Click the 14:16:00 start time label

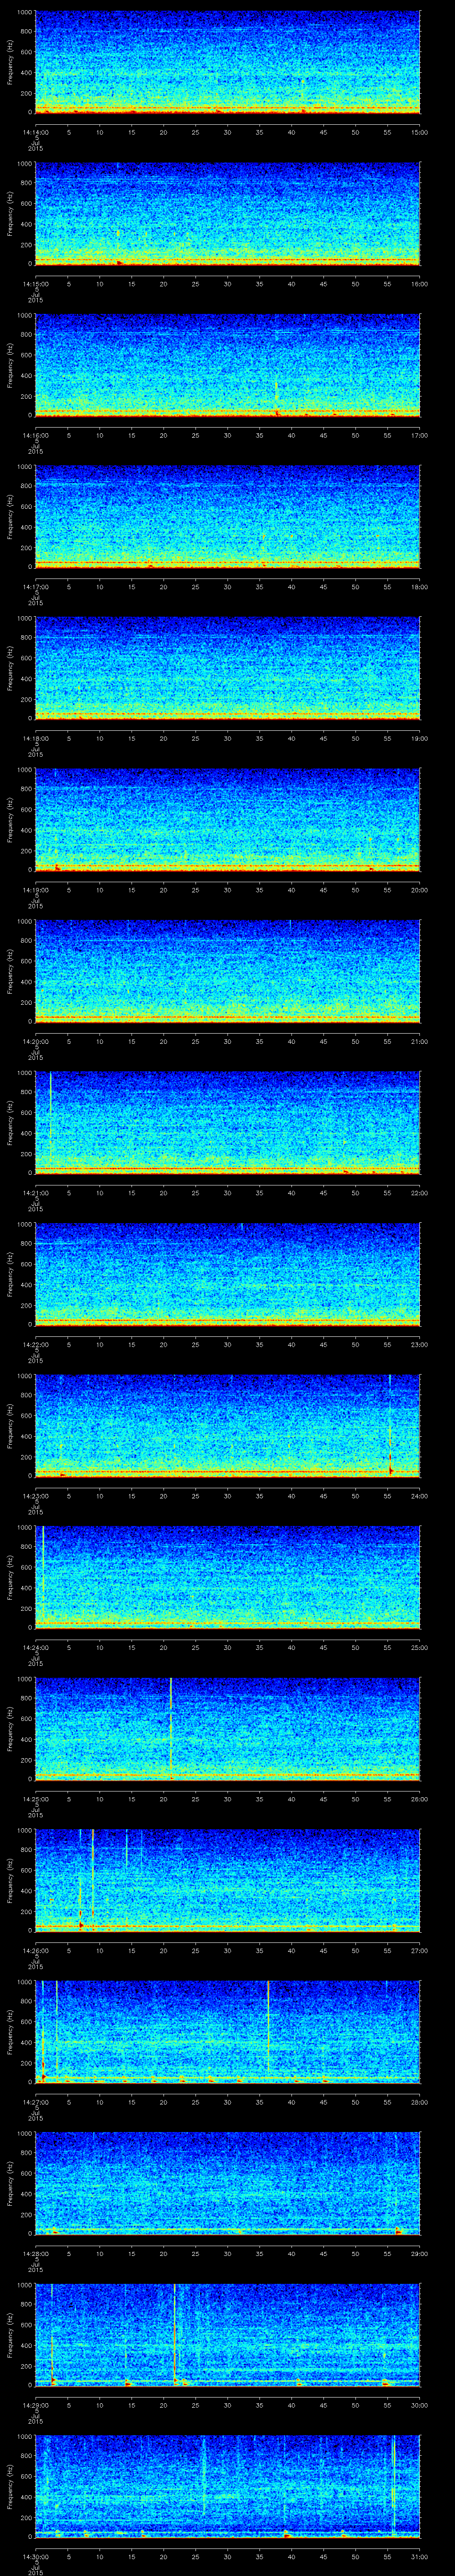tap(36, 434)
